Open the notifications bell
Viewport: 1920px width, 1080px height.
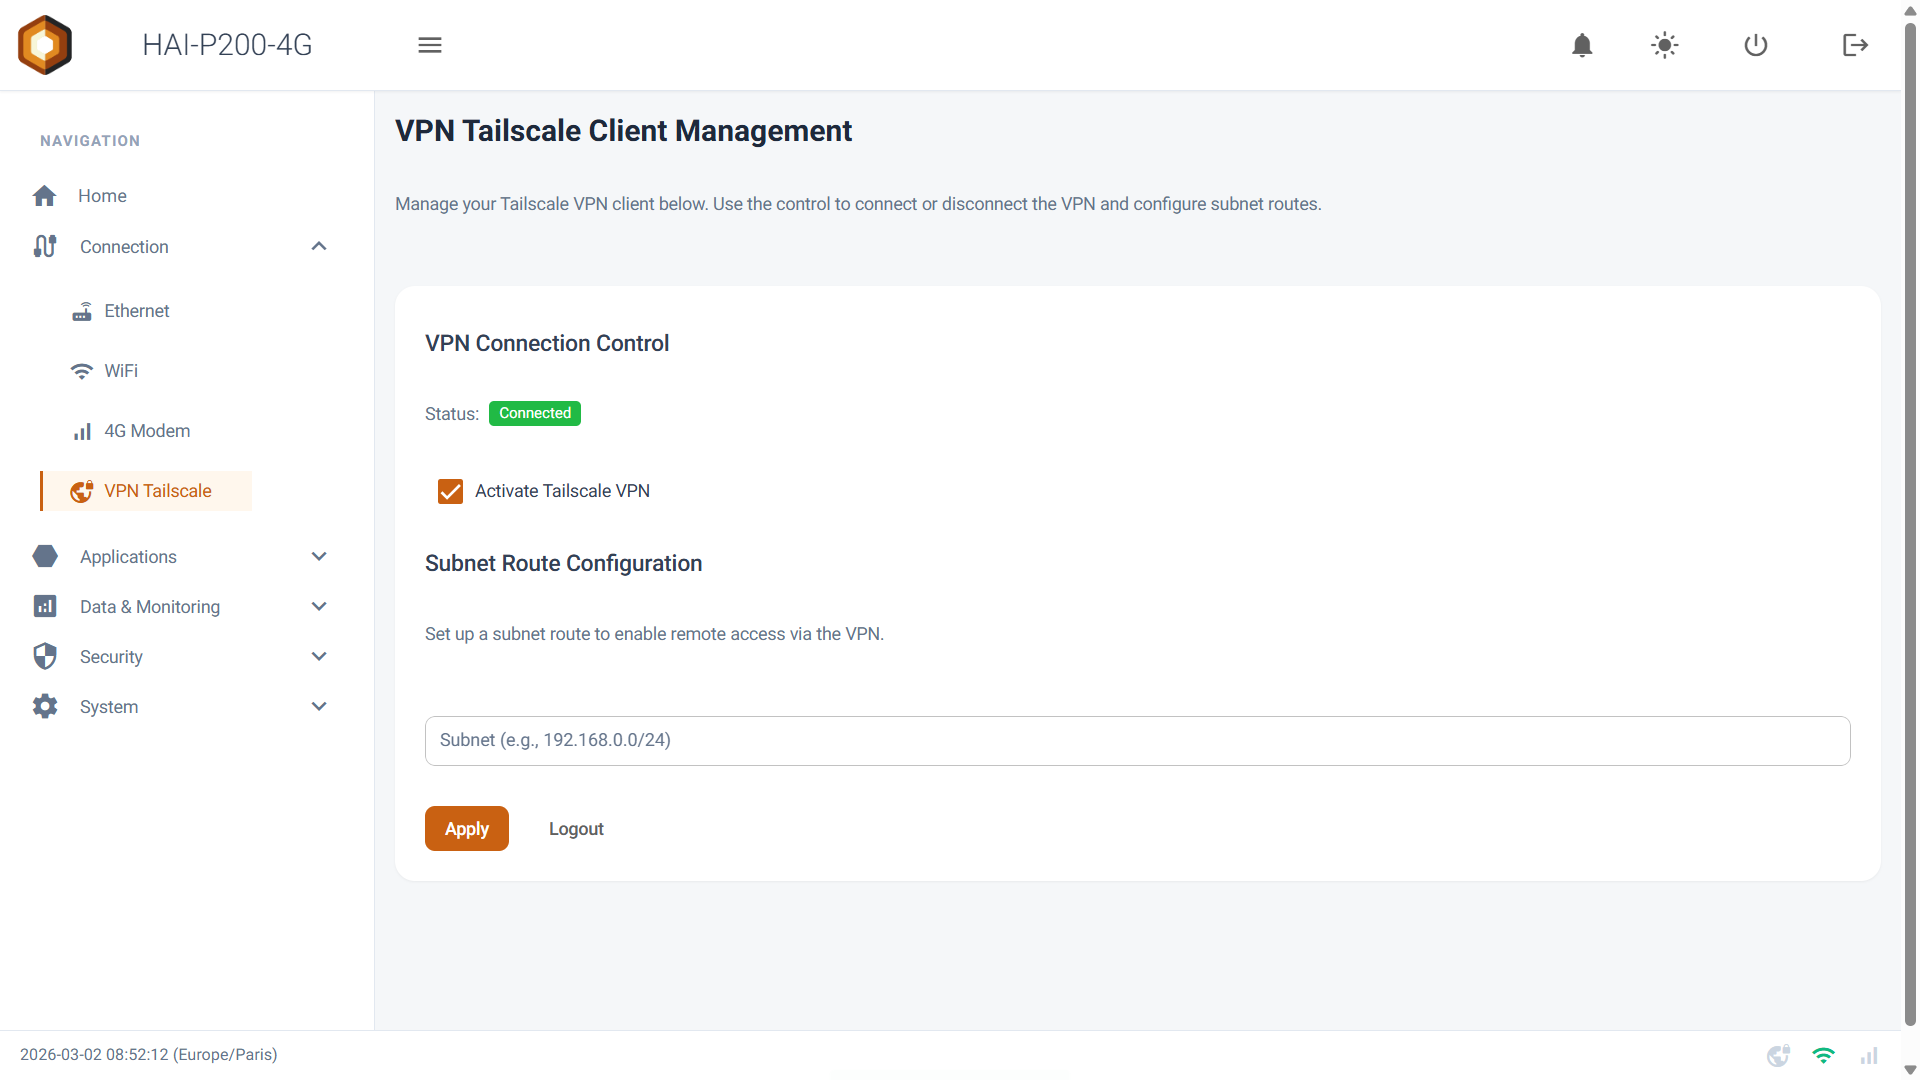[1582, 45]
